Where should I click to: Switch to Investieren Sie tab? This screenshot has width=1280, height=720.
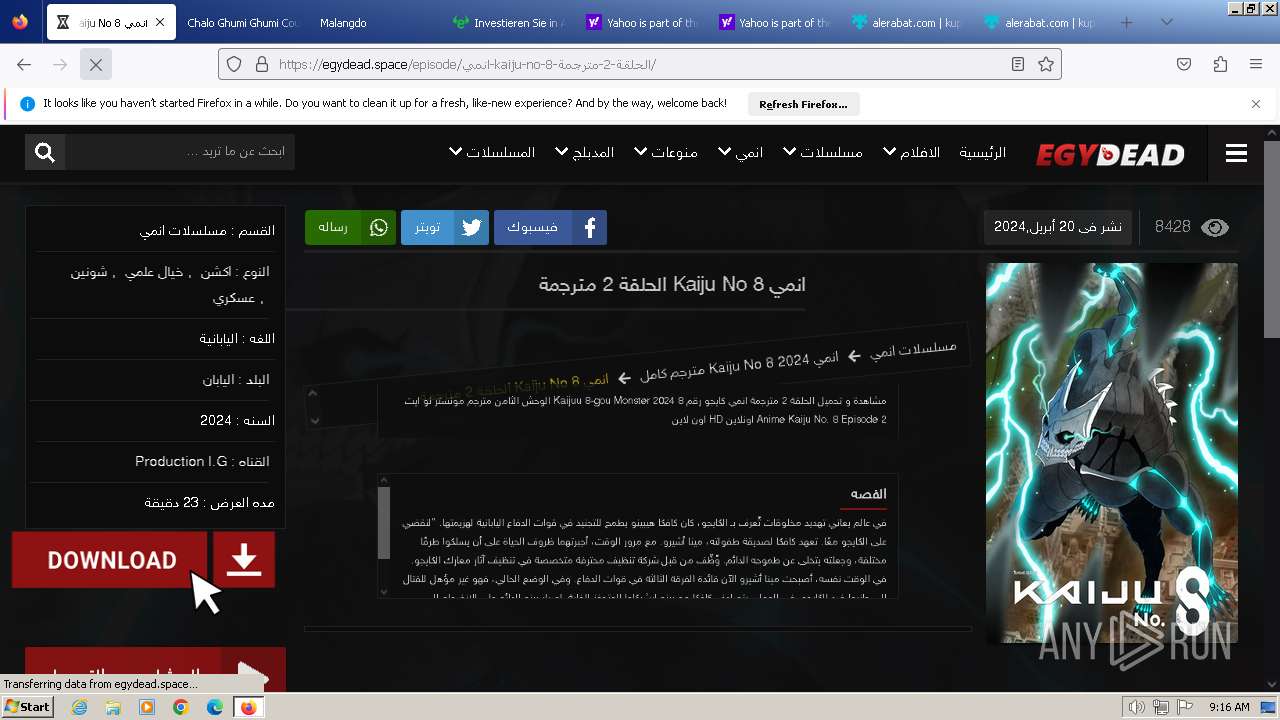tap(508, 22)
